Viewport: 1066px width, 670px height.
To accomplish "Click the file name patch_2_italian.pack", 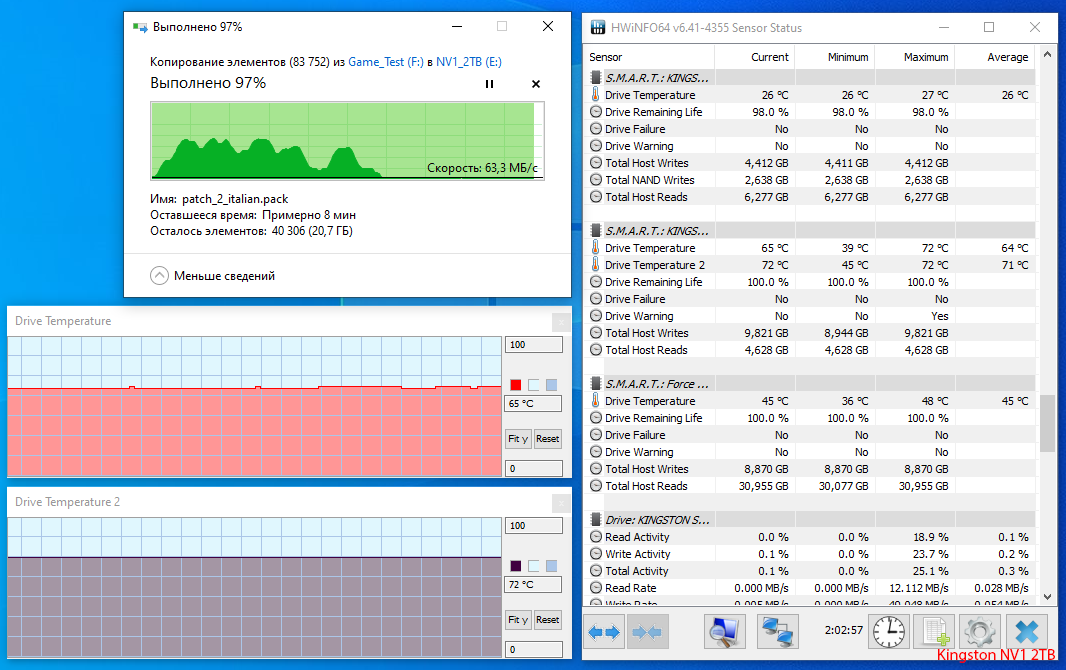I will [235, 199].
